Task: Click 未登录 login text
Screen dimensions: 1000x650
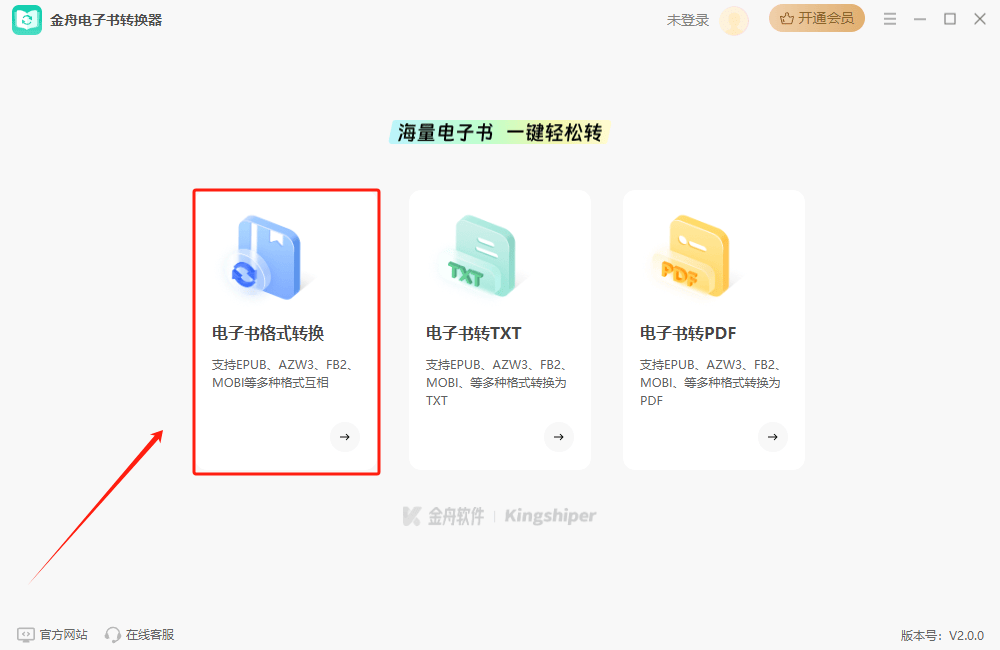Action: click(688, 20)
